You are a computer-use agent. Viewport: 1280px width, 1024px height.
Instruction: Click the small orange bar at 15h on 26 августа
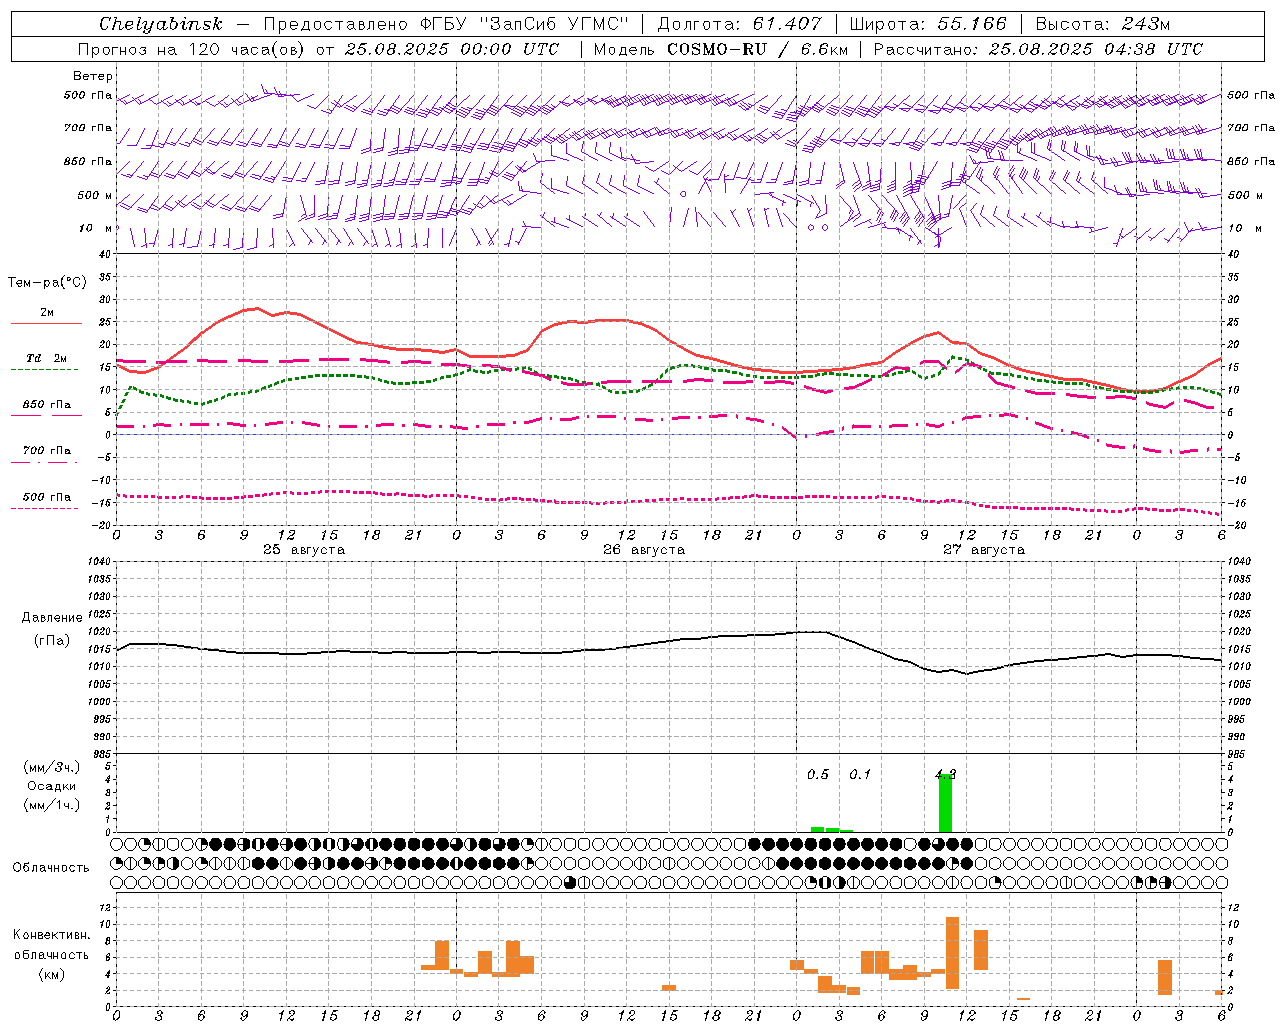coord(669,988)
